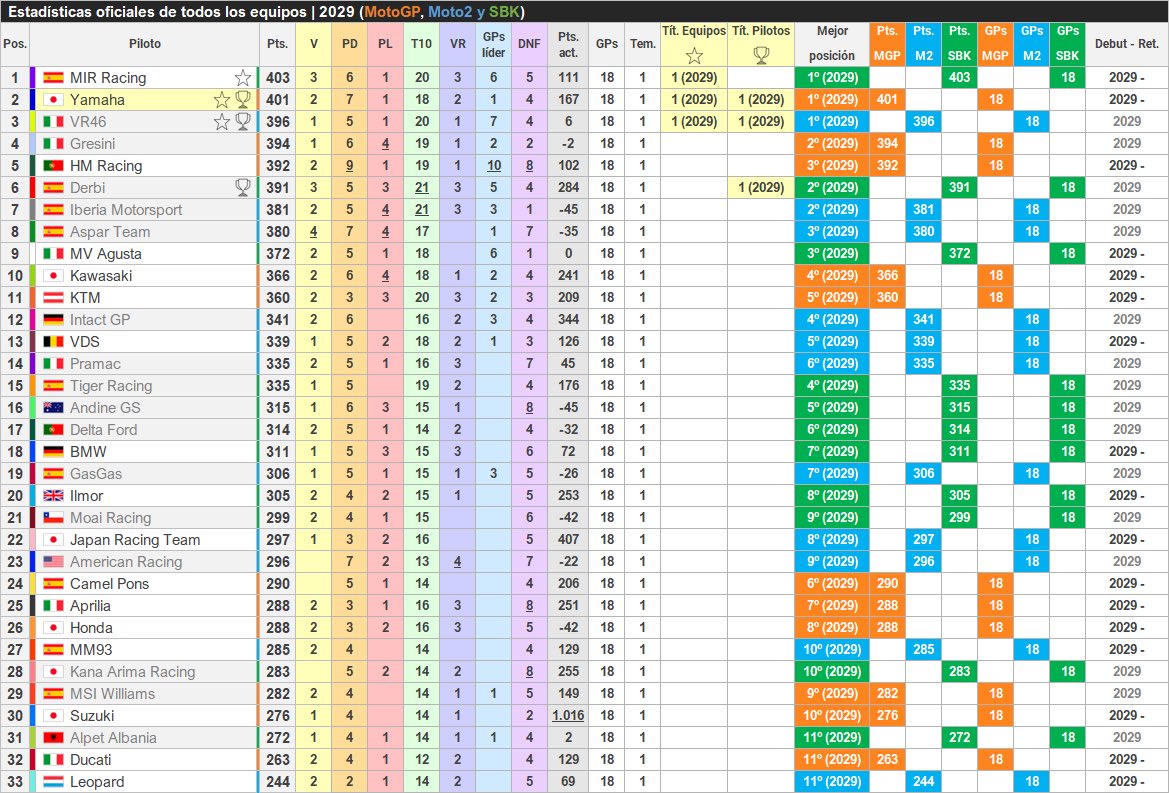The image size is (1169, 793).
Task: Click the underlined 10 in HM Racing row
Action: pyautogui.click(x=494, y=165)
